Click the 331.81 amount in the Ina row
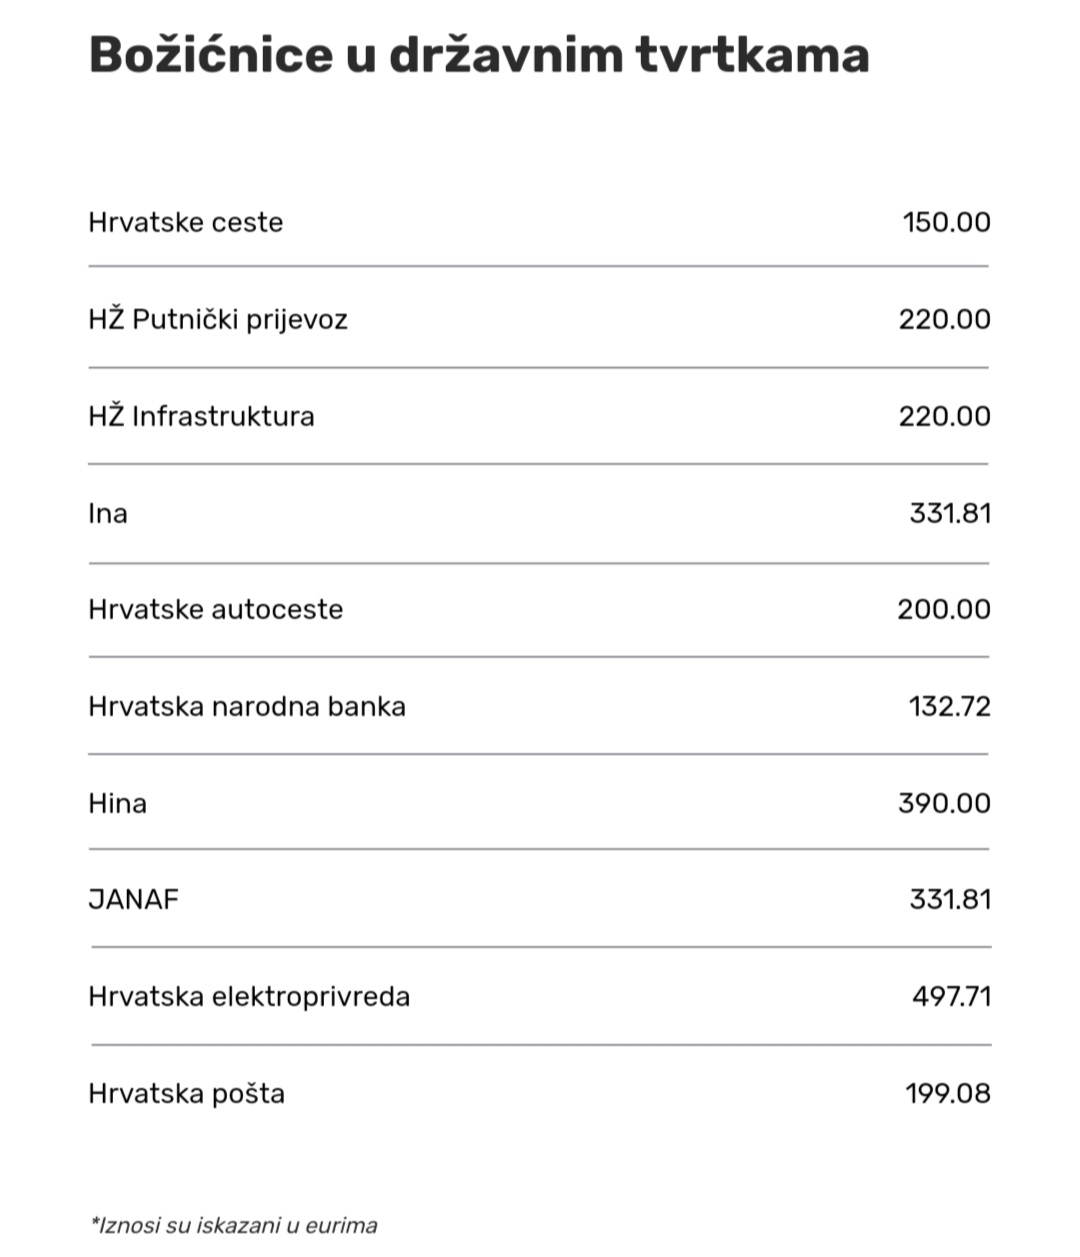Viewport: 1080px width, 1257px height. point(950,514)
